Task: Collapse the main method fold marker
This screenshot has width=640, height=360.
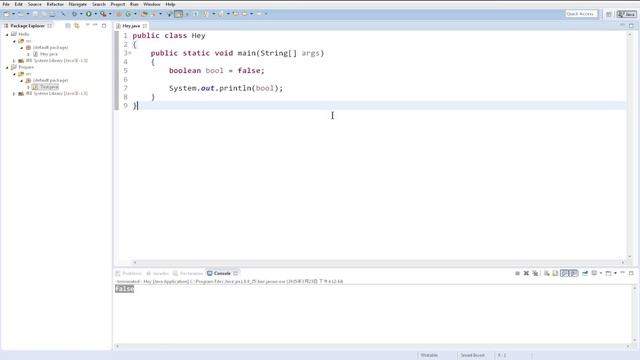Action: [x=130, y=53]
